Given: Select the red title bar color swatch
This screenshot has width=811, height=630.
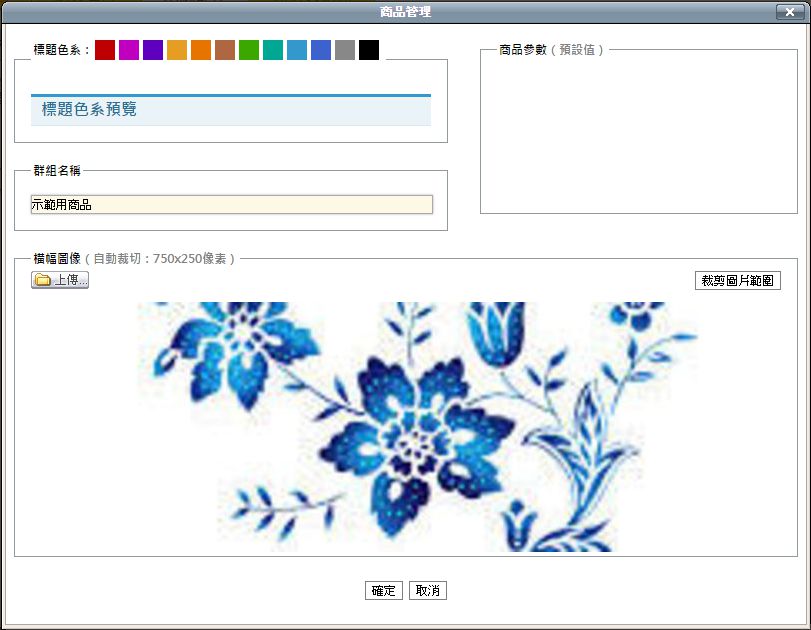Looking at the screenshot, I should pyautogui.click(x=105, y=50).
